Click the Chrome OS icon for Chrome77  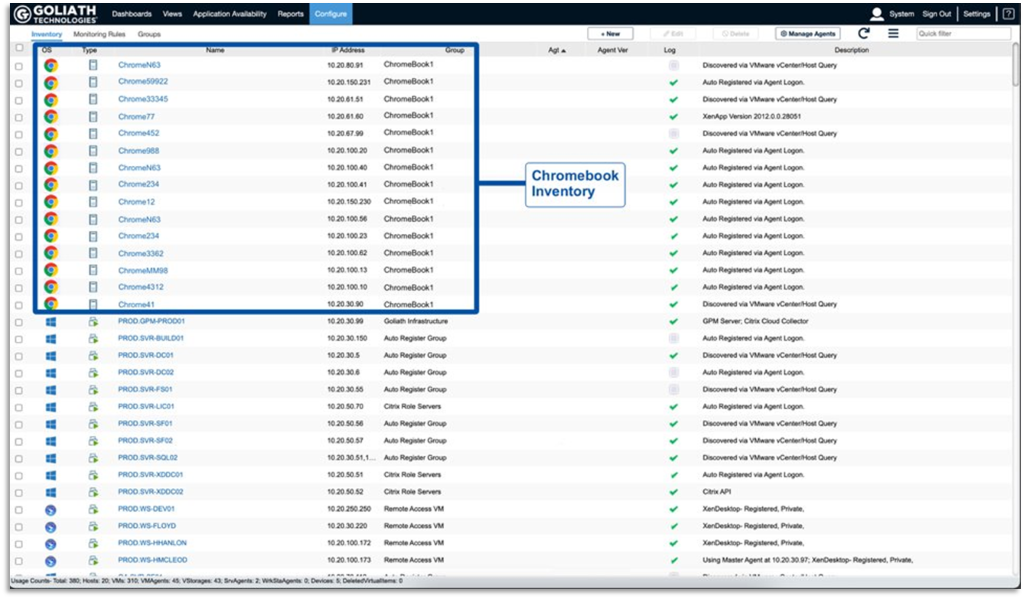coord(51,116)
